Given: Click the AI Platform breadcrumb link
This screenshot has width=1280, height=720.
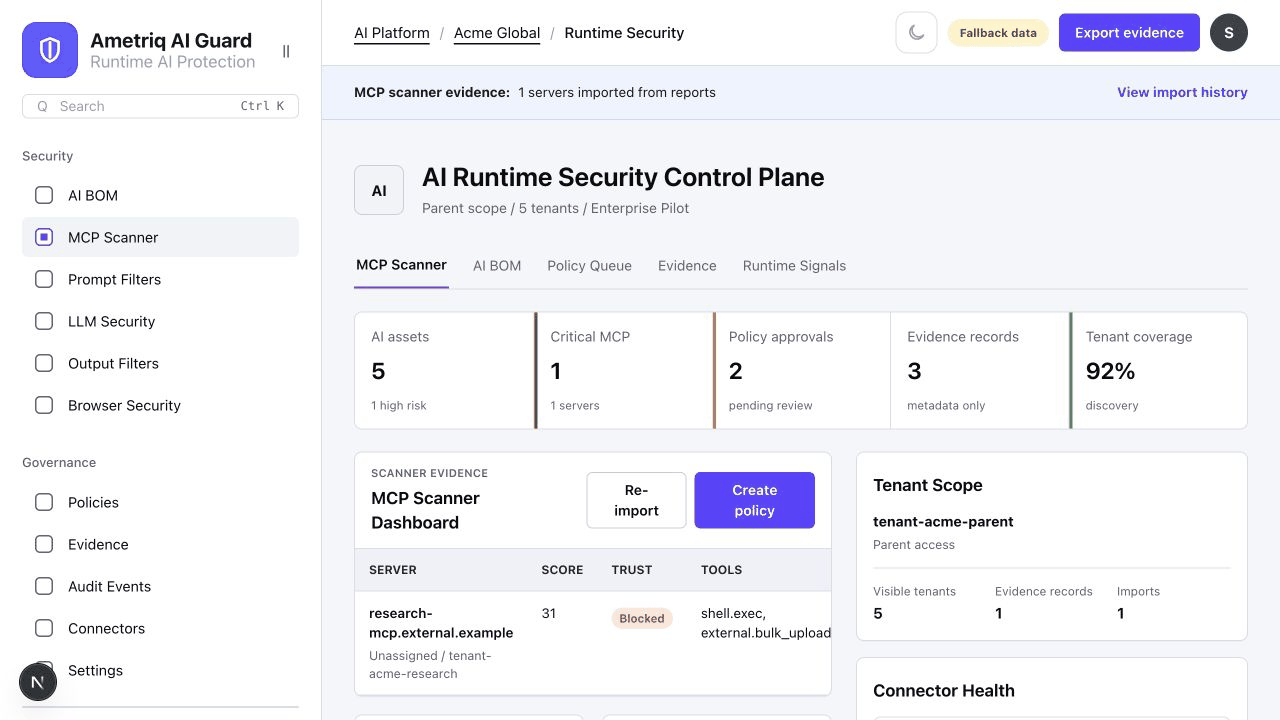Looking at the screenshot, I should 392,33.
